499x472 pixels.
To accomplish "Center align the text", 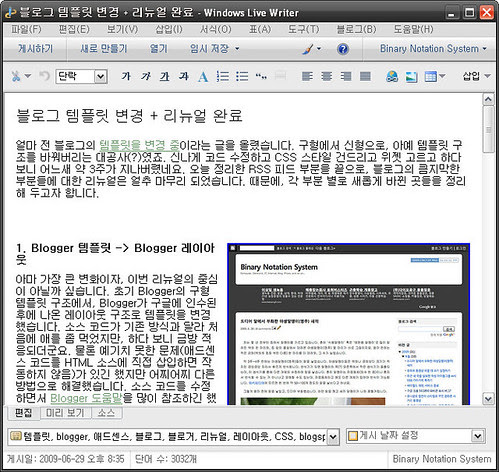I will [327, 76].
